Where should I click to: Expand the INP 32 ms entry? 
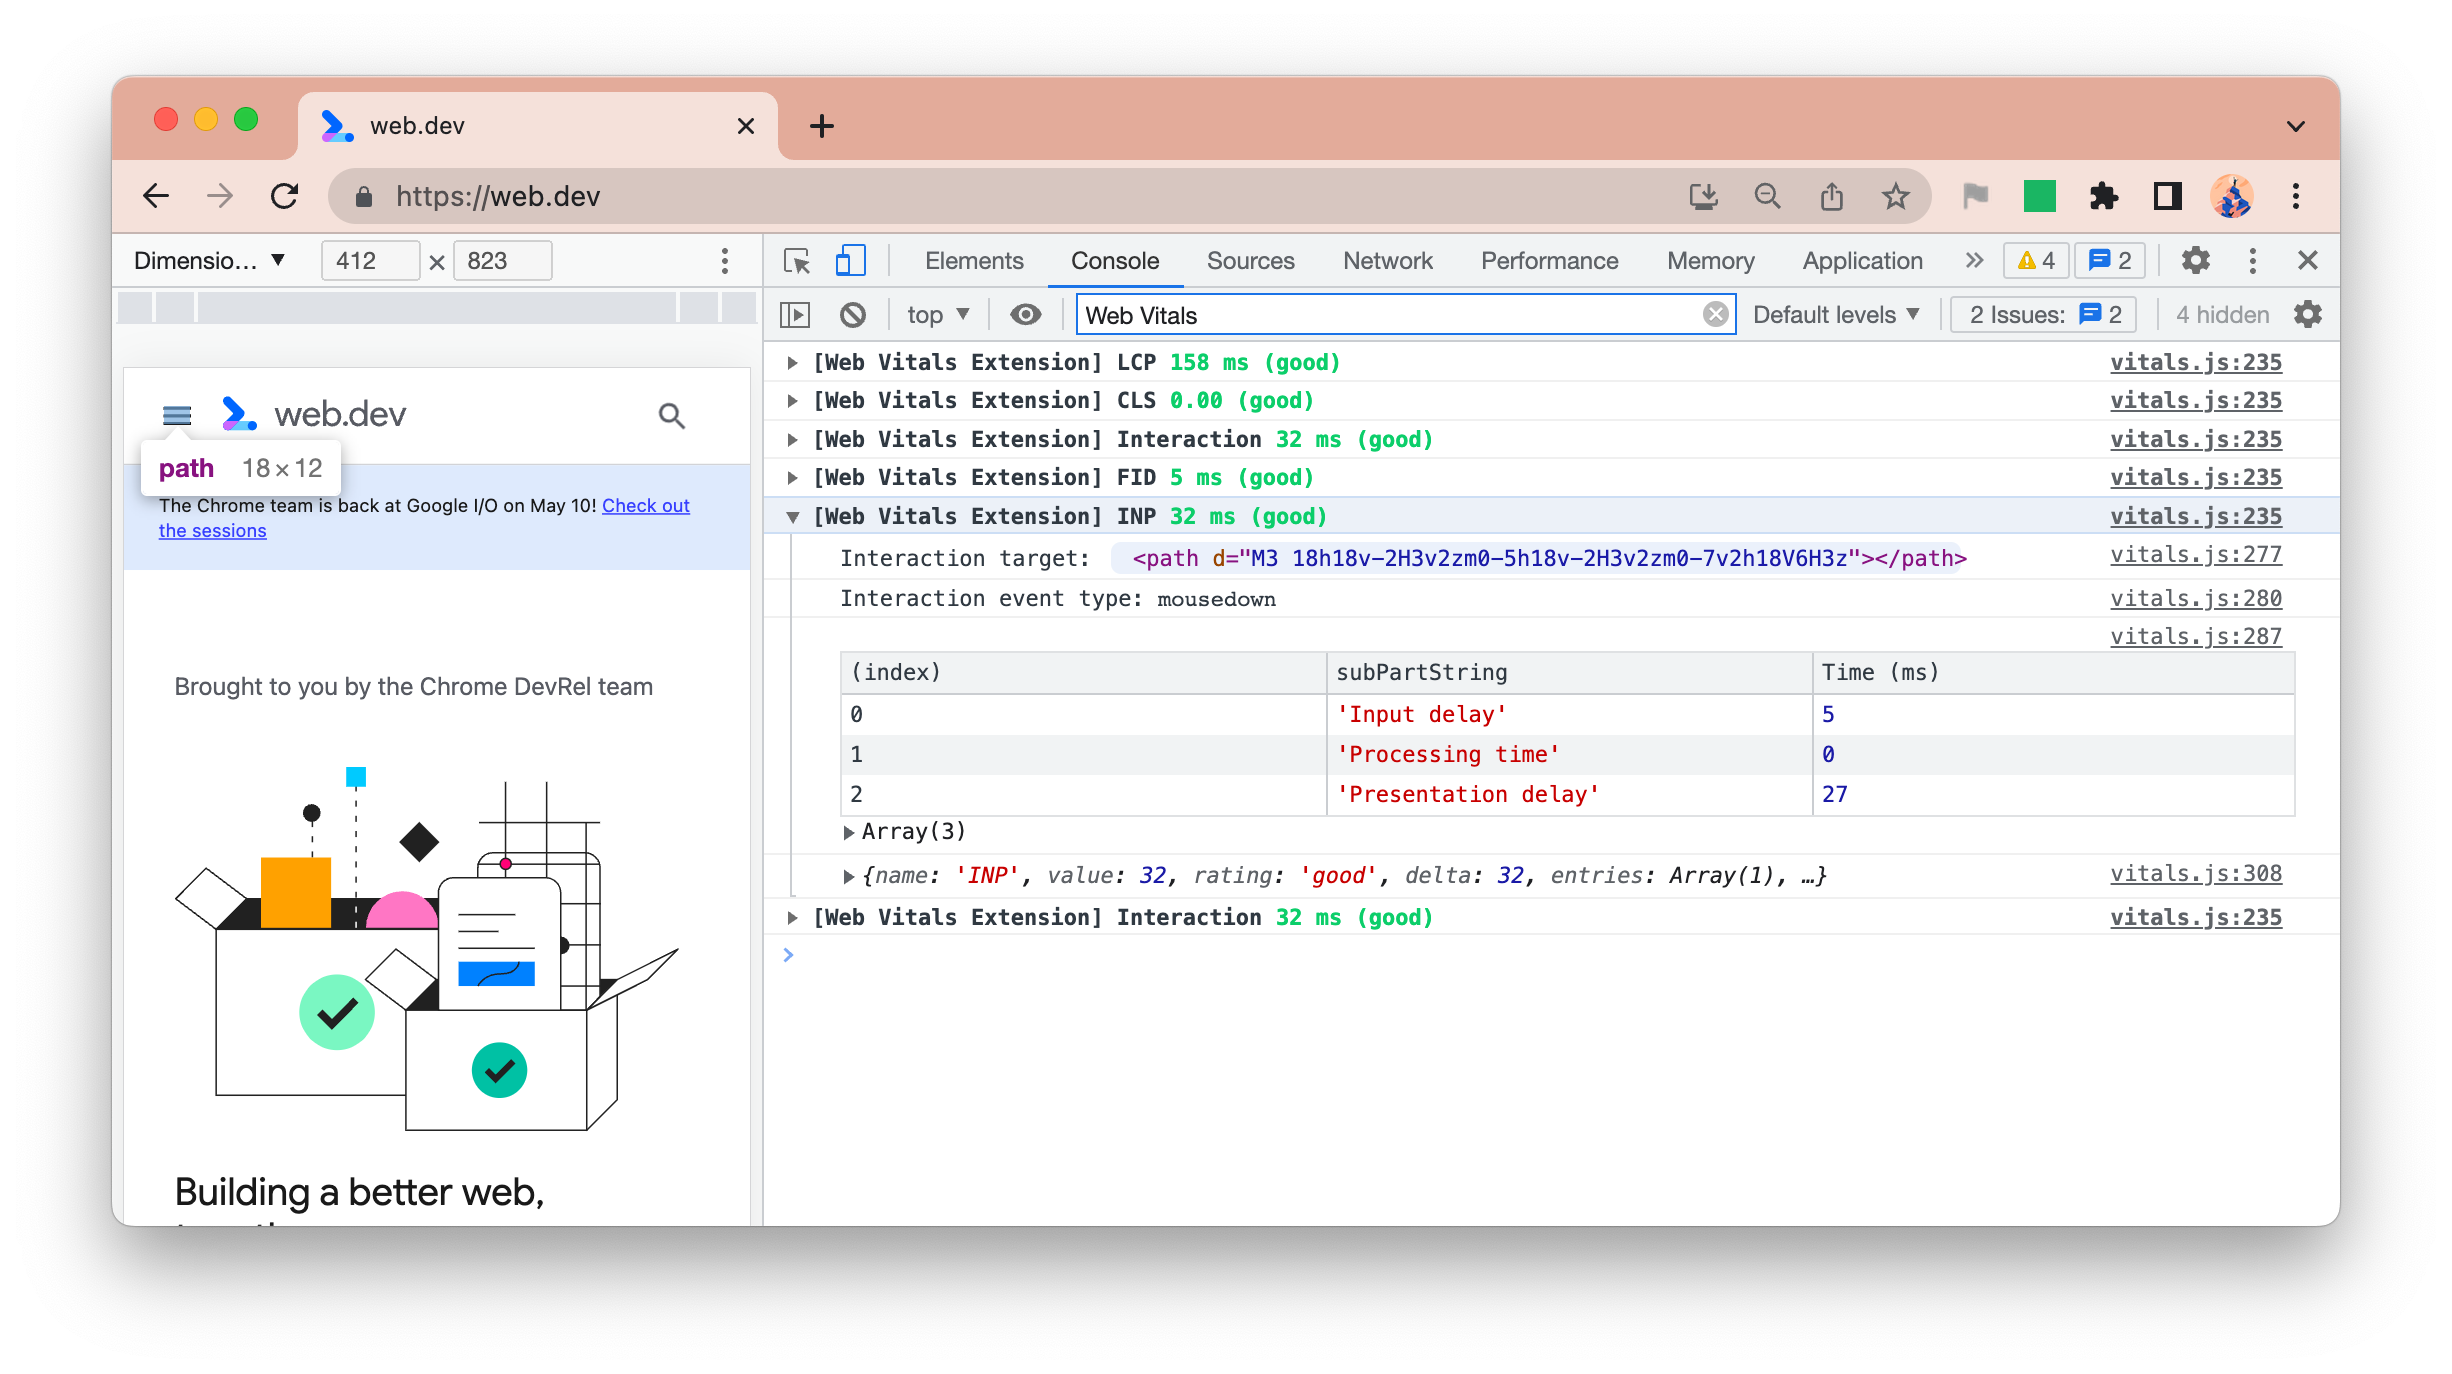(793, 517)
